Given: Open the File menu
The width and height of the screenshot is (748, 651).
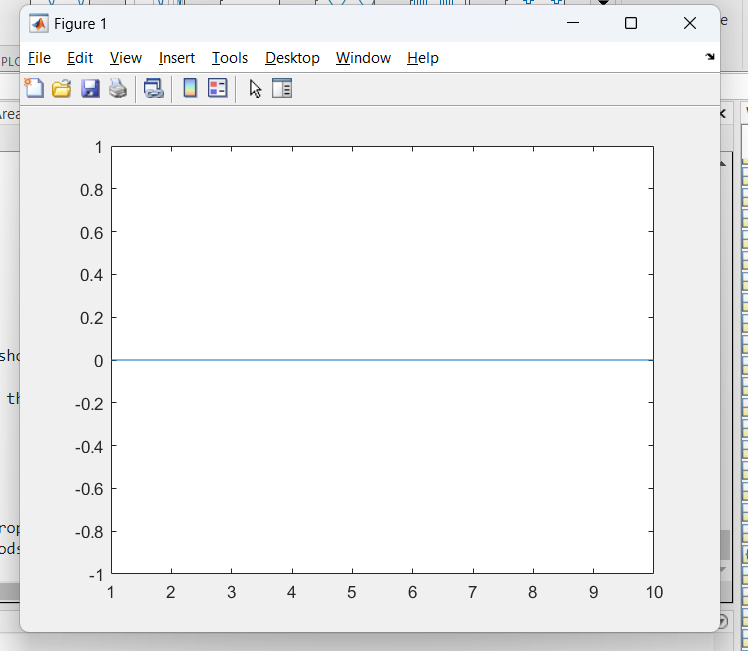Looking at the screenshot, I should coord(39,58).
